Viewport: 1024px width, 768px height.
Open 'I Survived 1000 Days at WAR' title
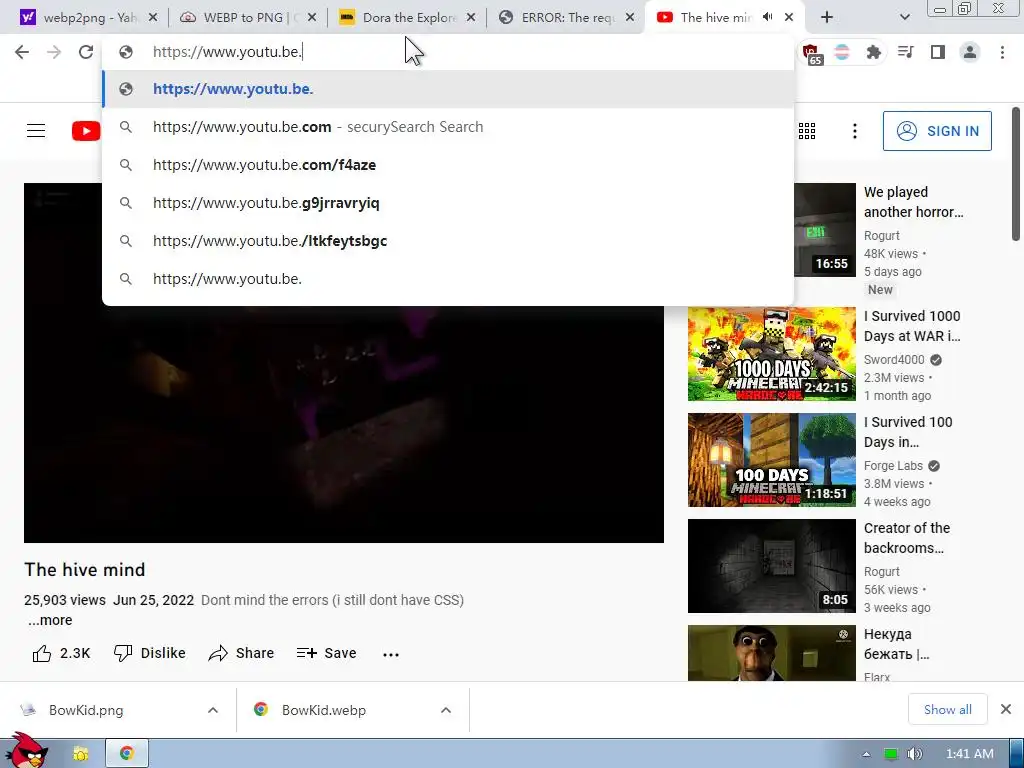[912, 326]
